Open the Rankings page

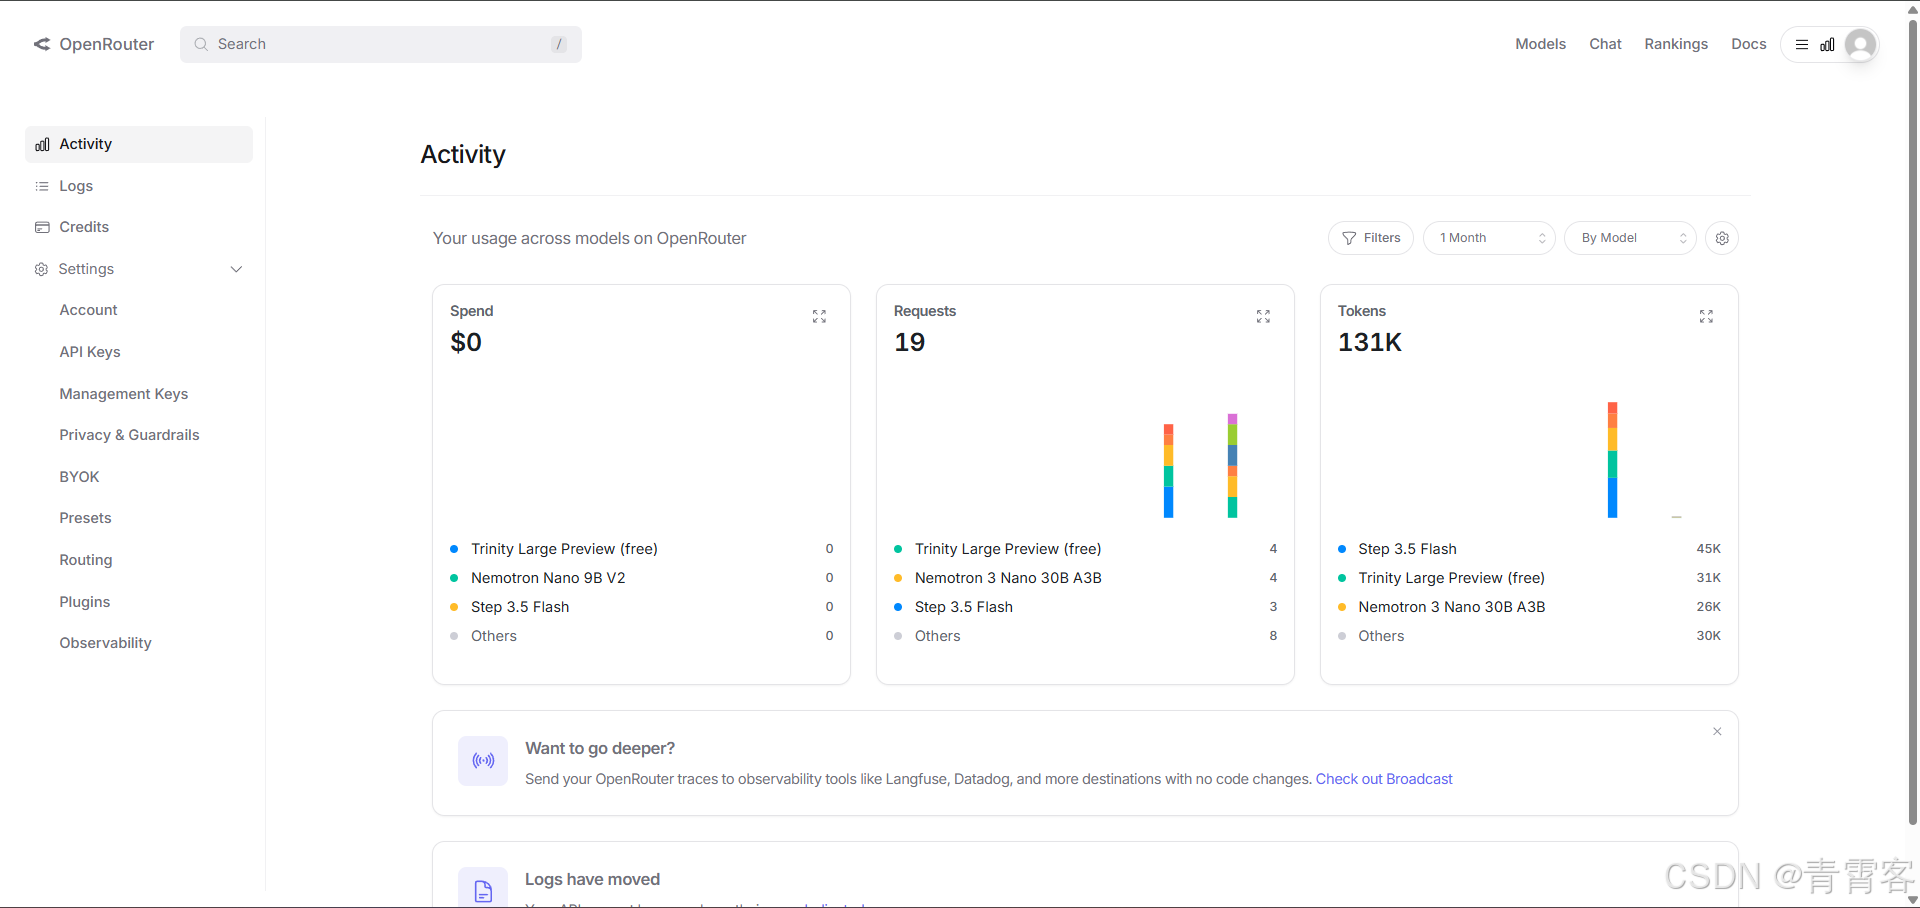[1676, 44]
